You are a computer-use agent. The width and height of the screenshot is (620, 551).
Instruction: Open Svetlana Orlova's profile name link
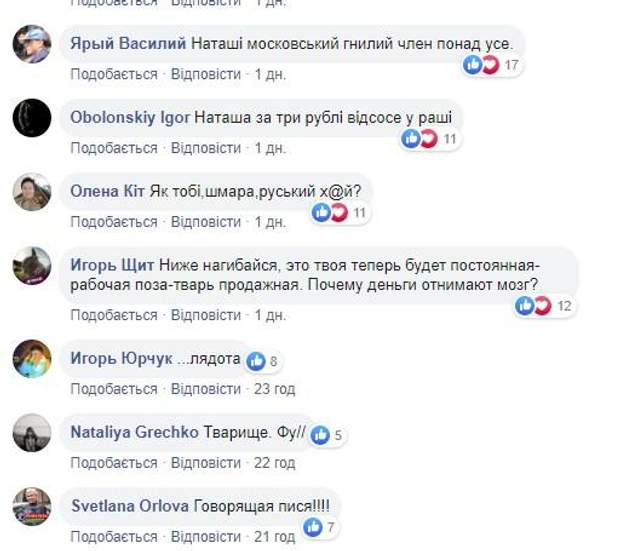click(x=130, y=506)
